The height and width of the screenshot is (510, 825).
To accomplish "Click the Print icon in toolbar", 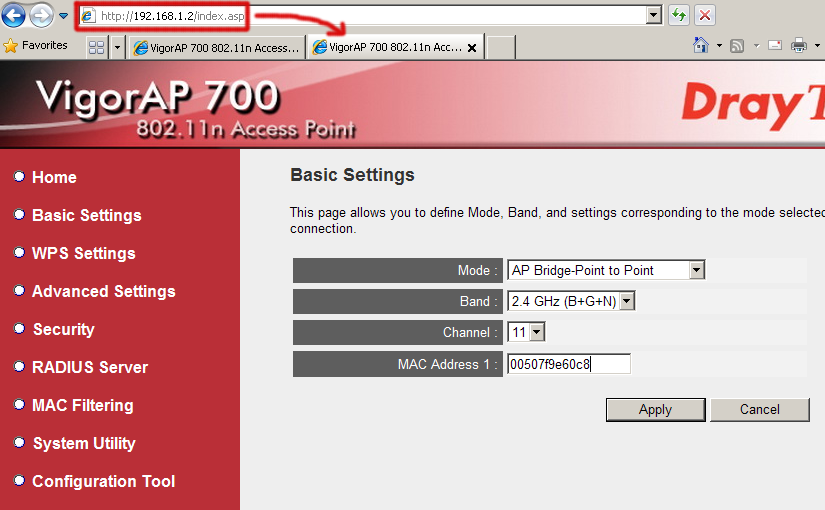I will [x=799, y=45].
